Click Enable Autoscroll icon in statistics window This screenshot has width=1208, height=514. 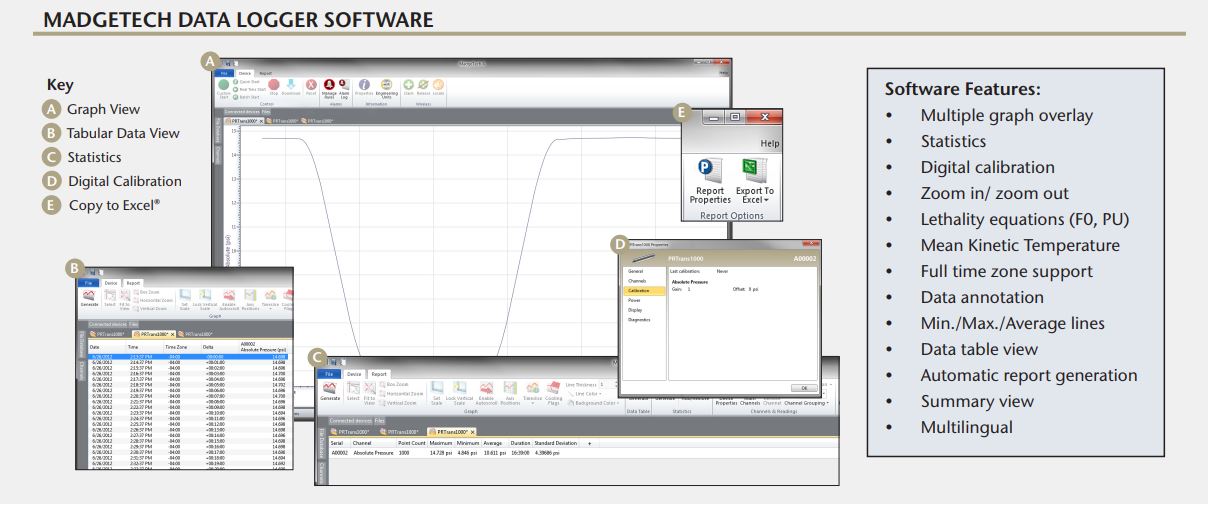[486, 388]
